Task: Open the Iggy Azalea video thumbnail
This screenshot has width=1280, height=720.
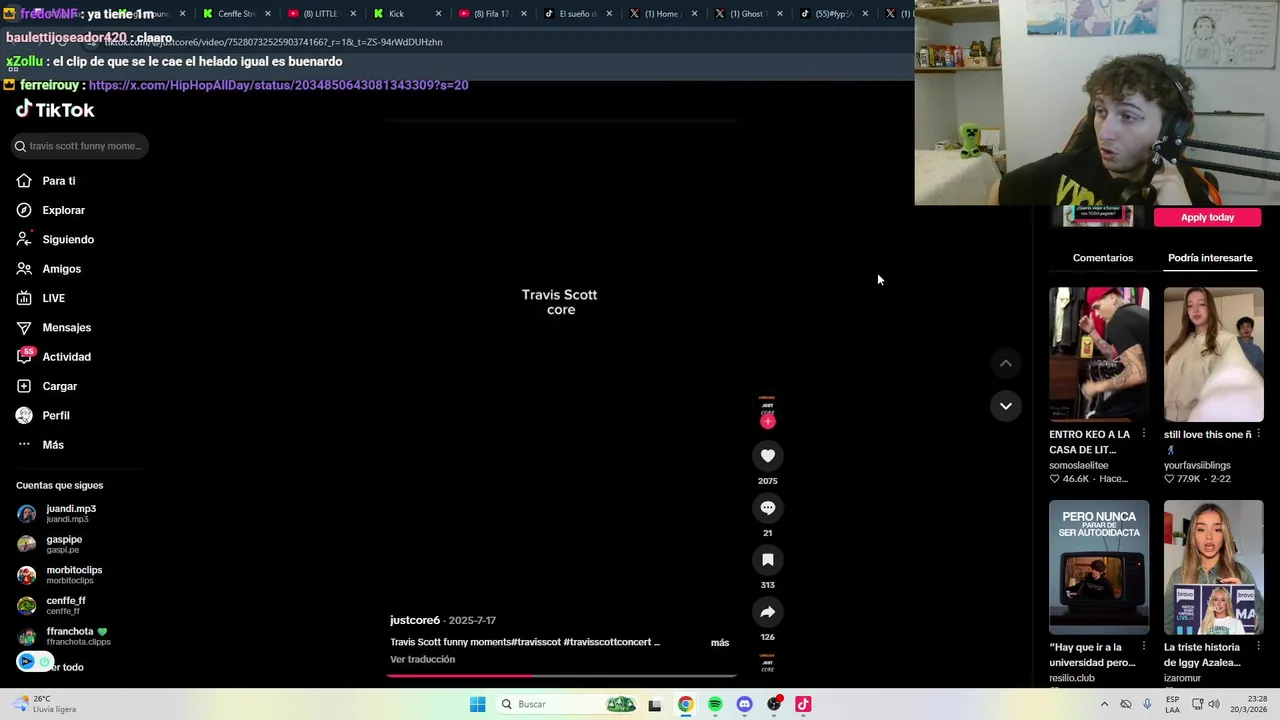Action: coord(1213,567)
